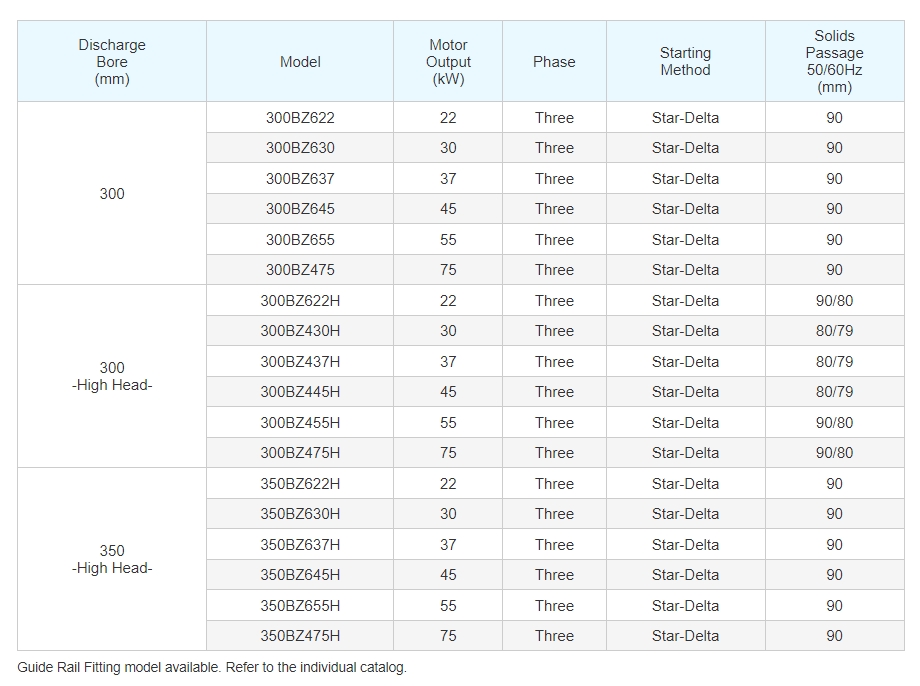Click model 350BZ630H entry
920x686 pixels.
pyautogui.click(x=300, y=514)
